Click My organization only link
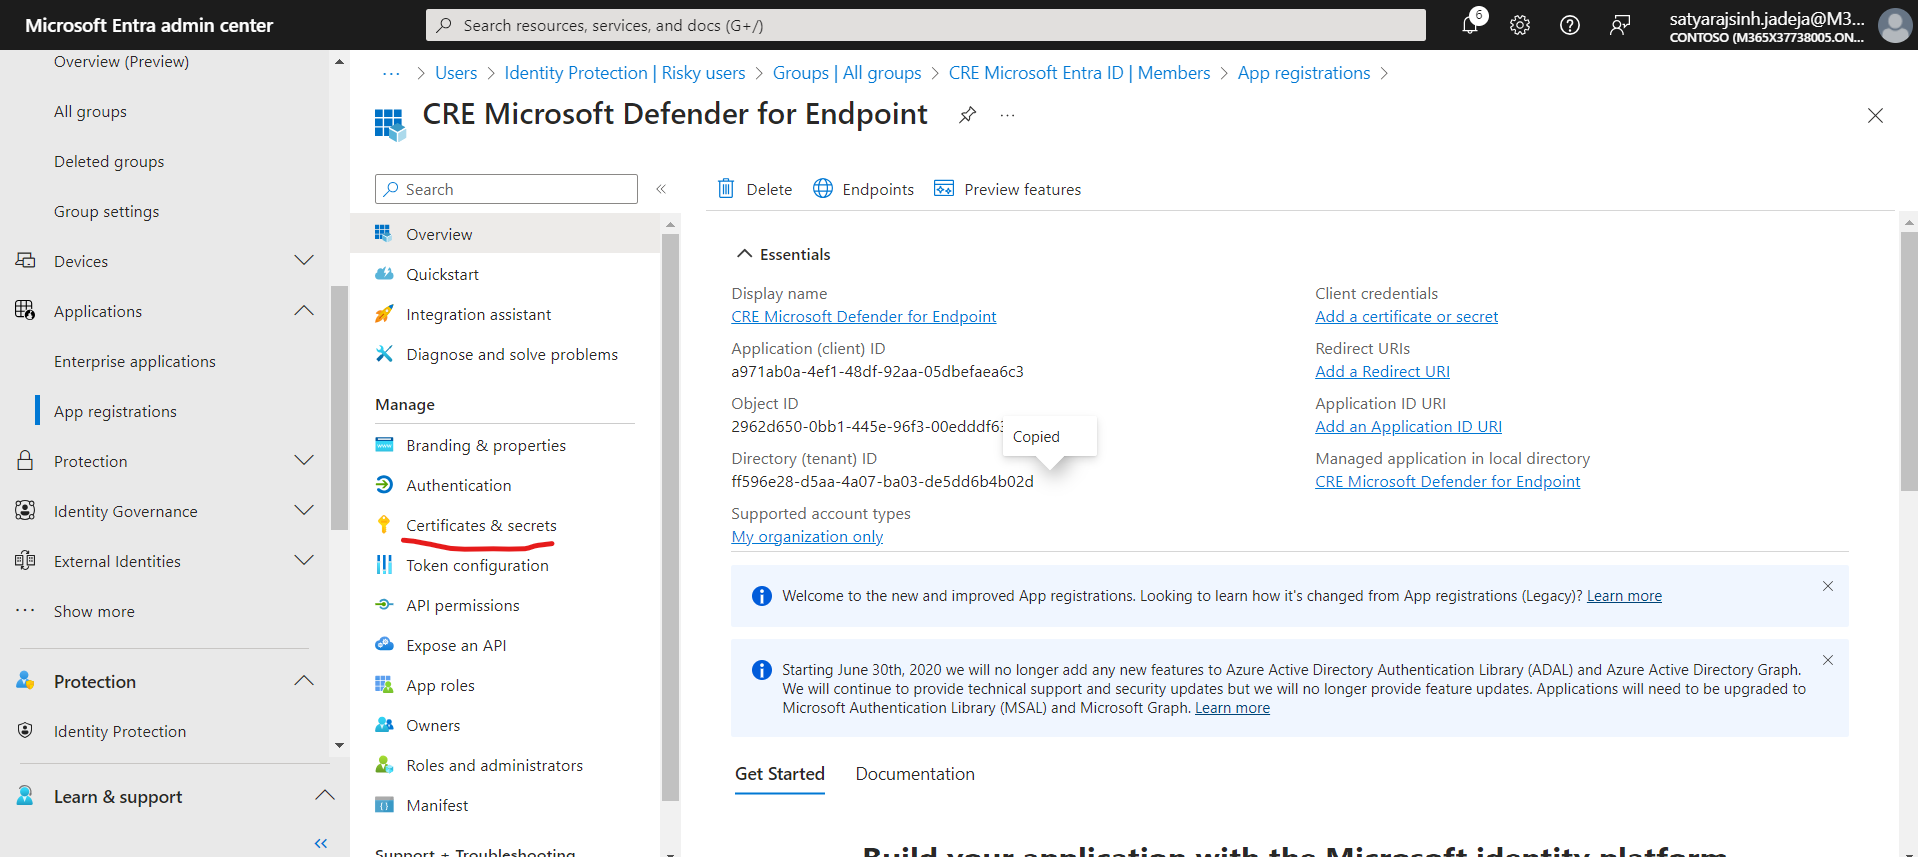Image resolution: width=1918 pixels, height=857 pixels. pyautogui.click(x=807, y=537)
